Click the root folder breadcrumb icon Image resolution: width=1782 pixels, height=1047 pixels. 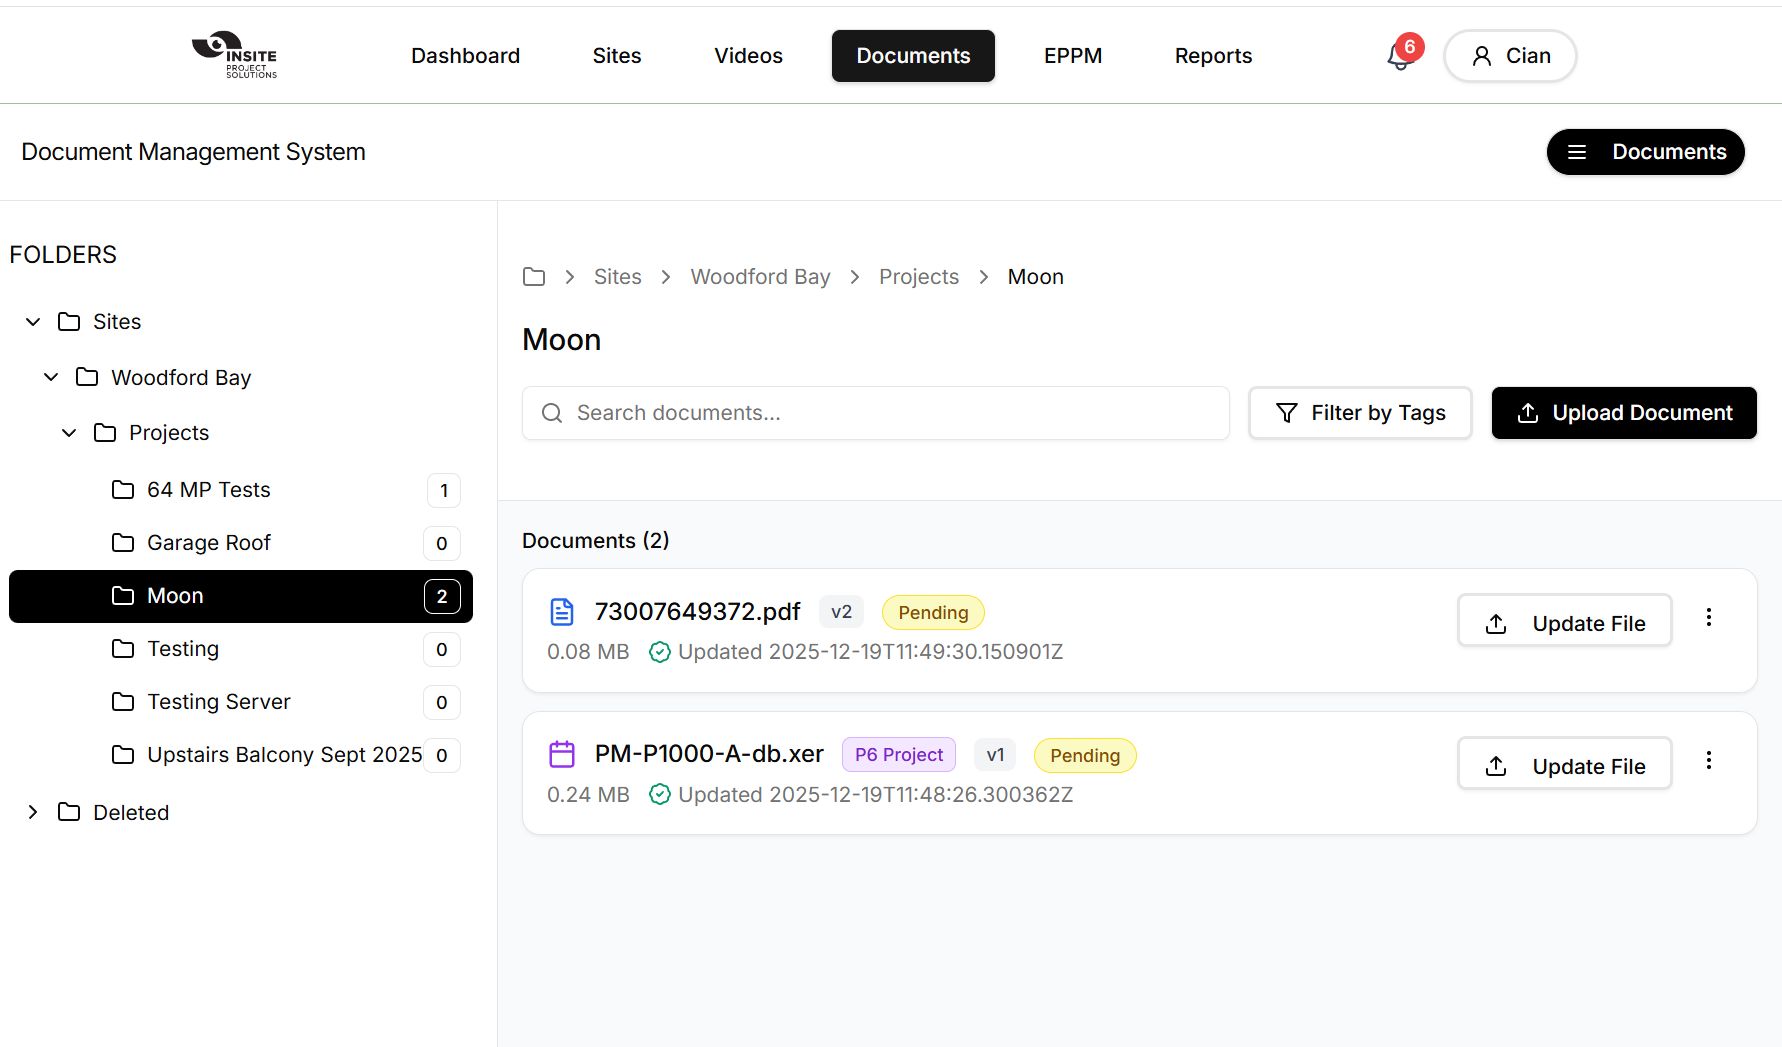[x=534, y=277]
